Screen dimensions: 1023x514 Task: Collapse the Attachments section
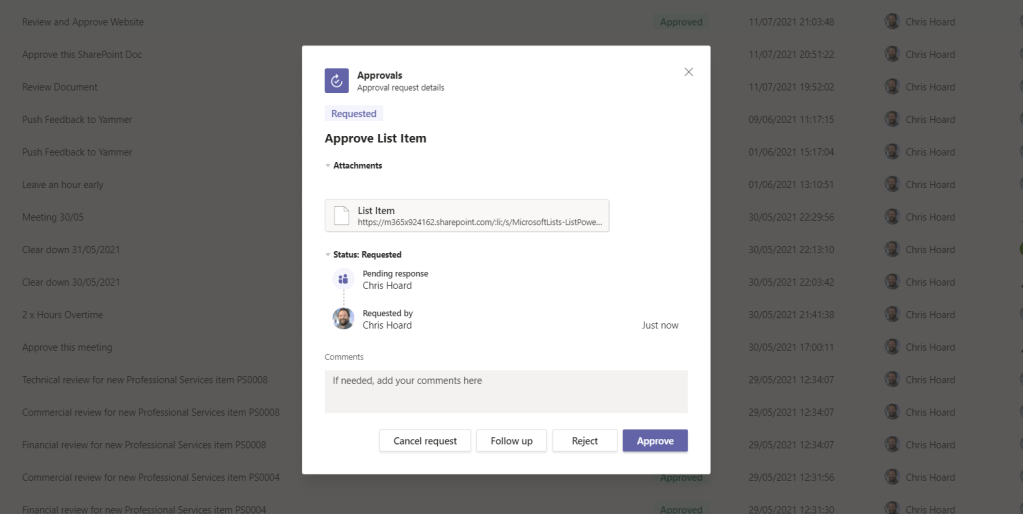coord(328,166)
